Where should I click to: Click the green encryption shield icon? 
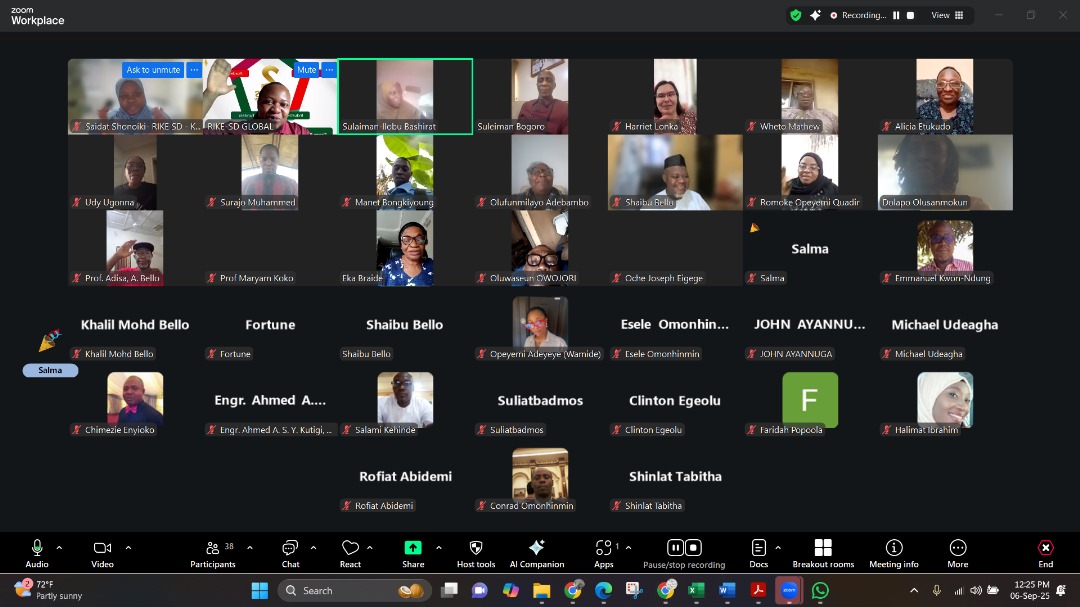(x=796, y=15)
